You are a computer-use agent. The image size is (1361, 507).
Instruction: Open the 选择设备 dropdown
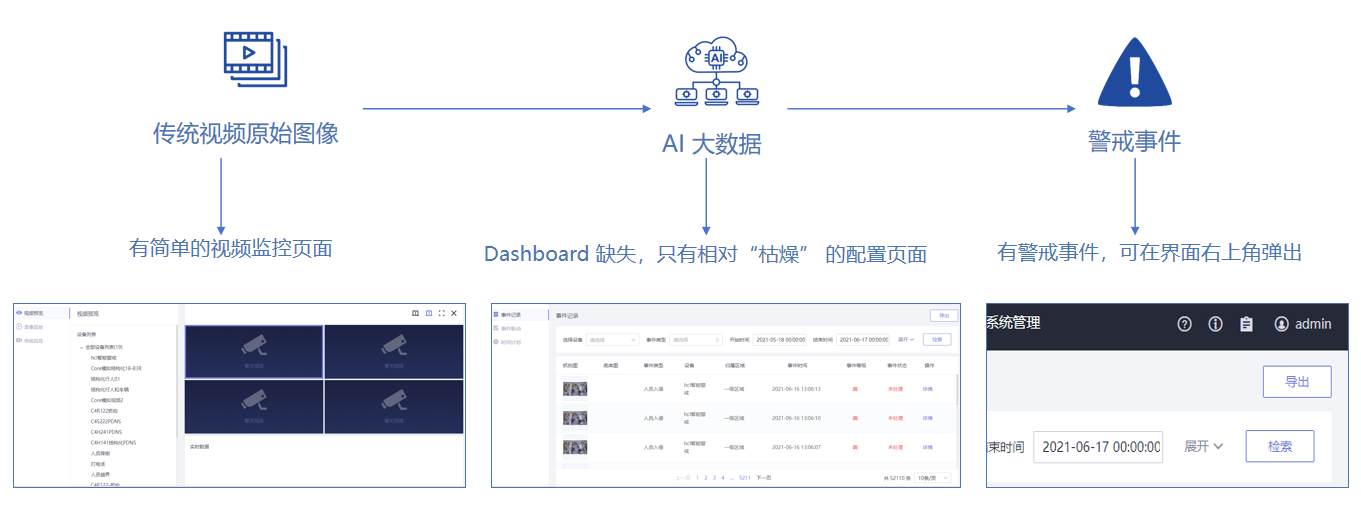click(x=612, y=340)
